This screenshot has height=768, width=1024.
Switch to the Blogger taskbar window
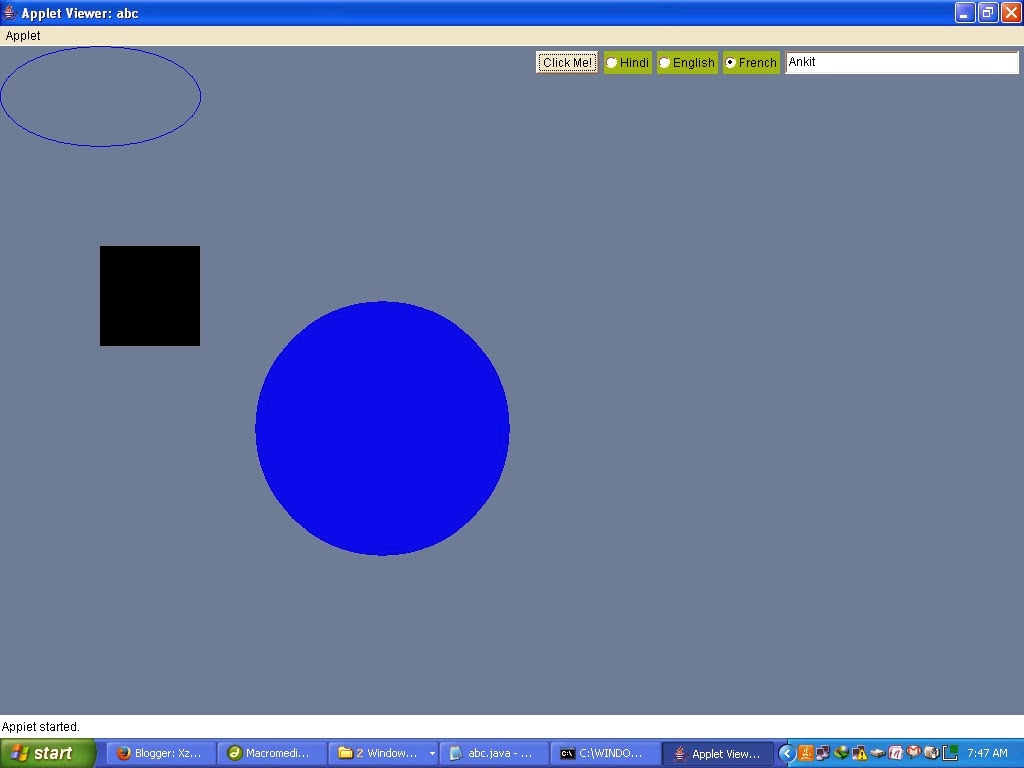[x=160, y=753]
